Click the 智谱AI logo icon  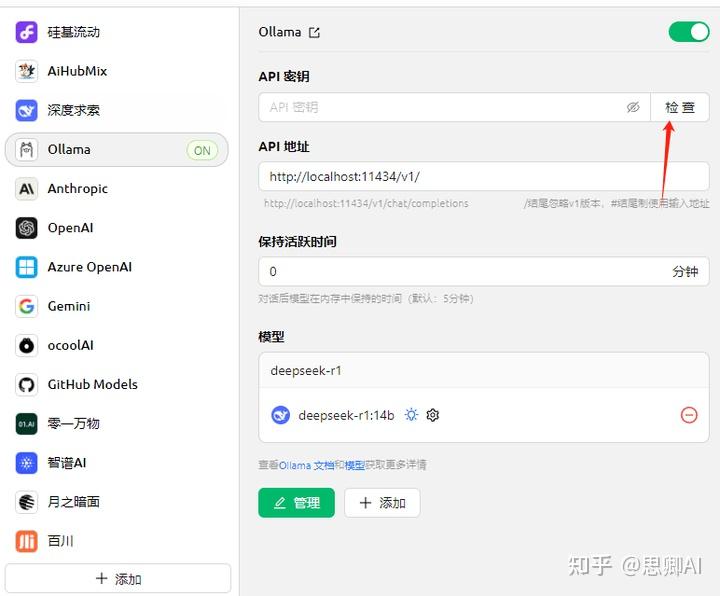point(26,463)
